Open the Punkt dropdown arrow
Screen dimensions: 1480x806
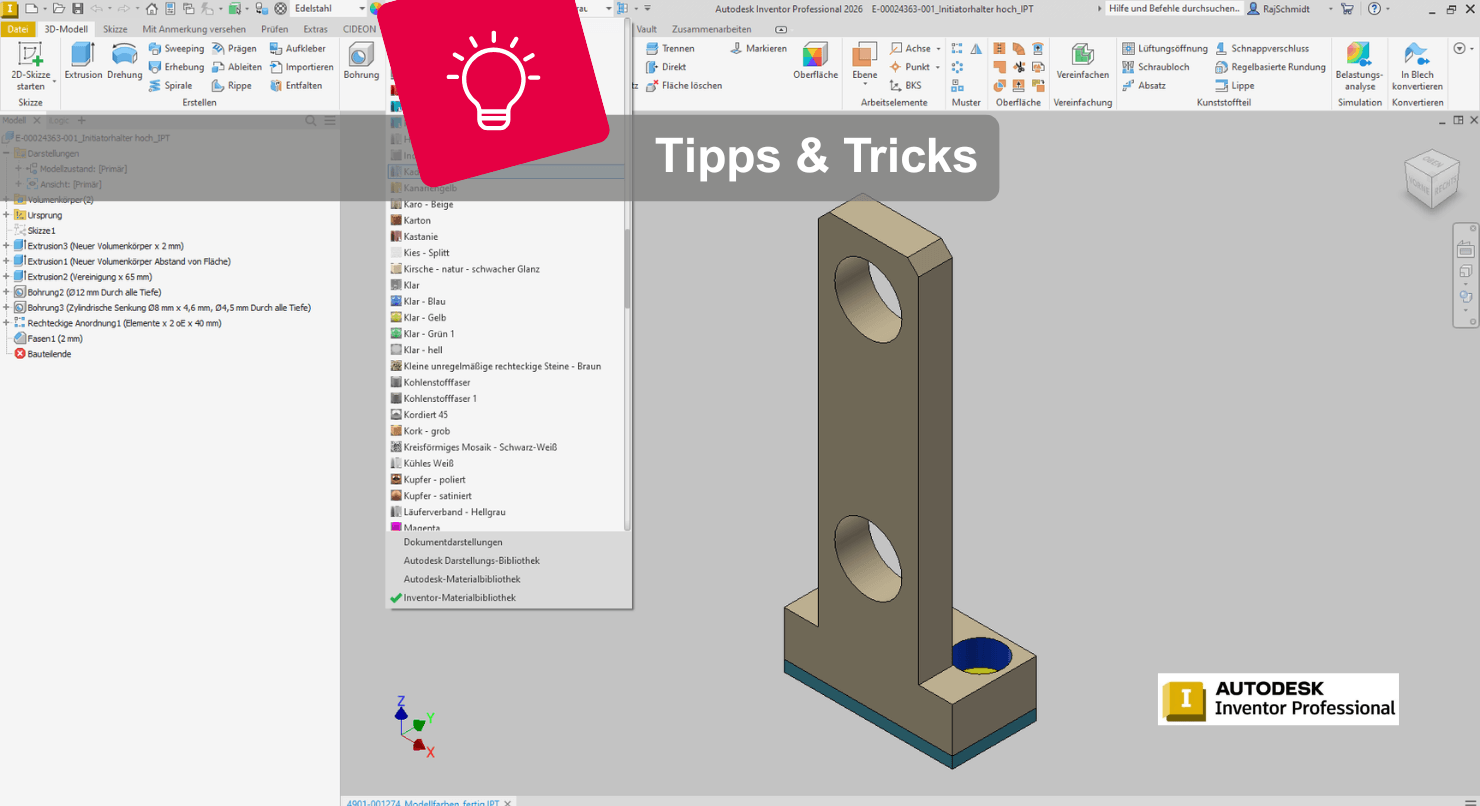coord(939,67)
